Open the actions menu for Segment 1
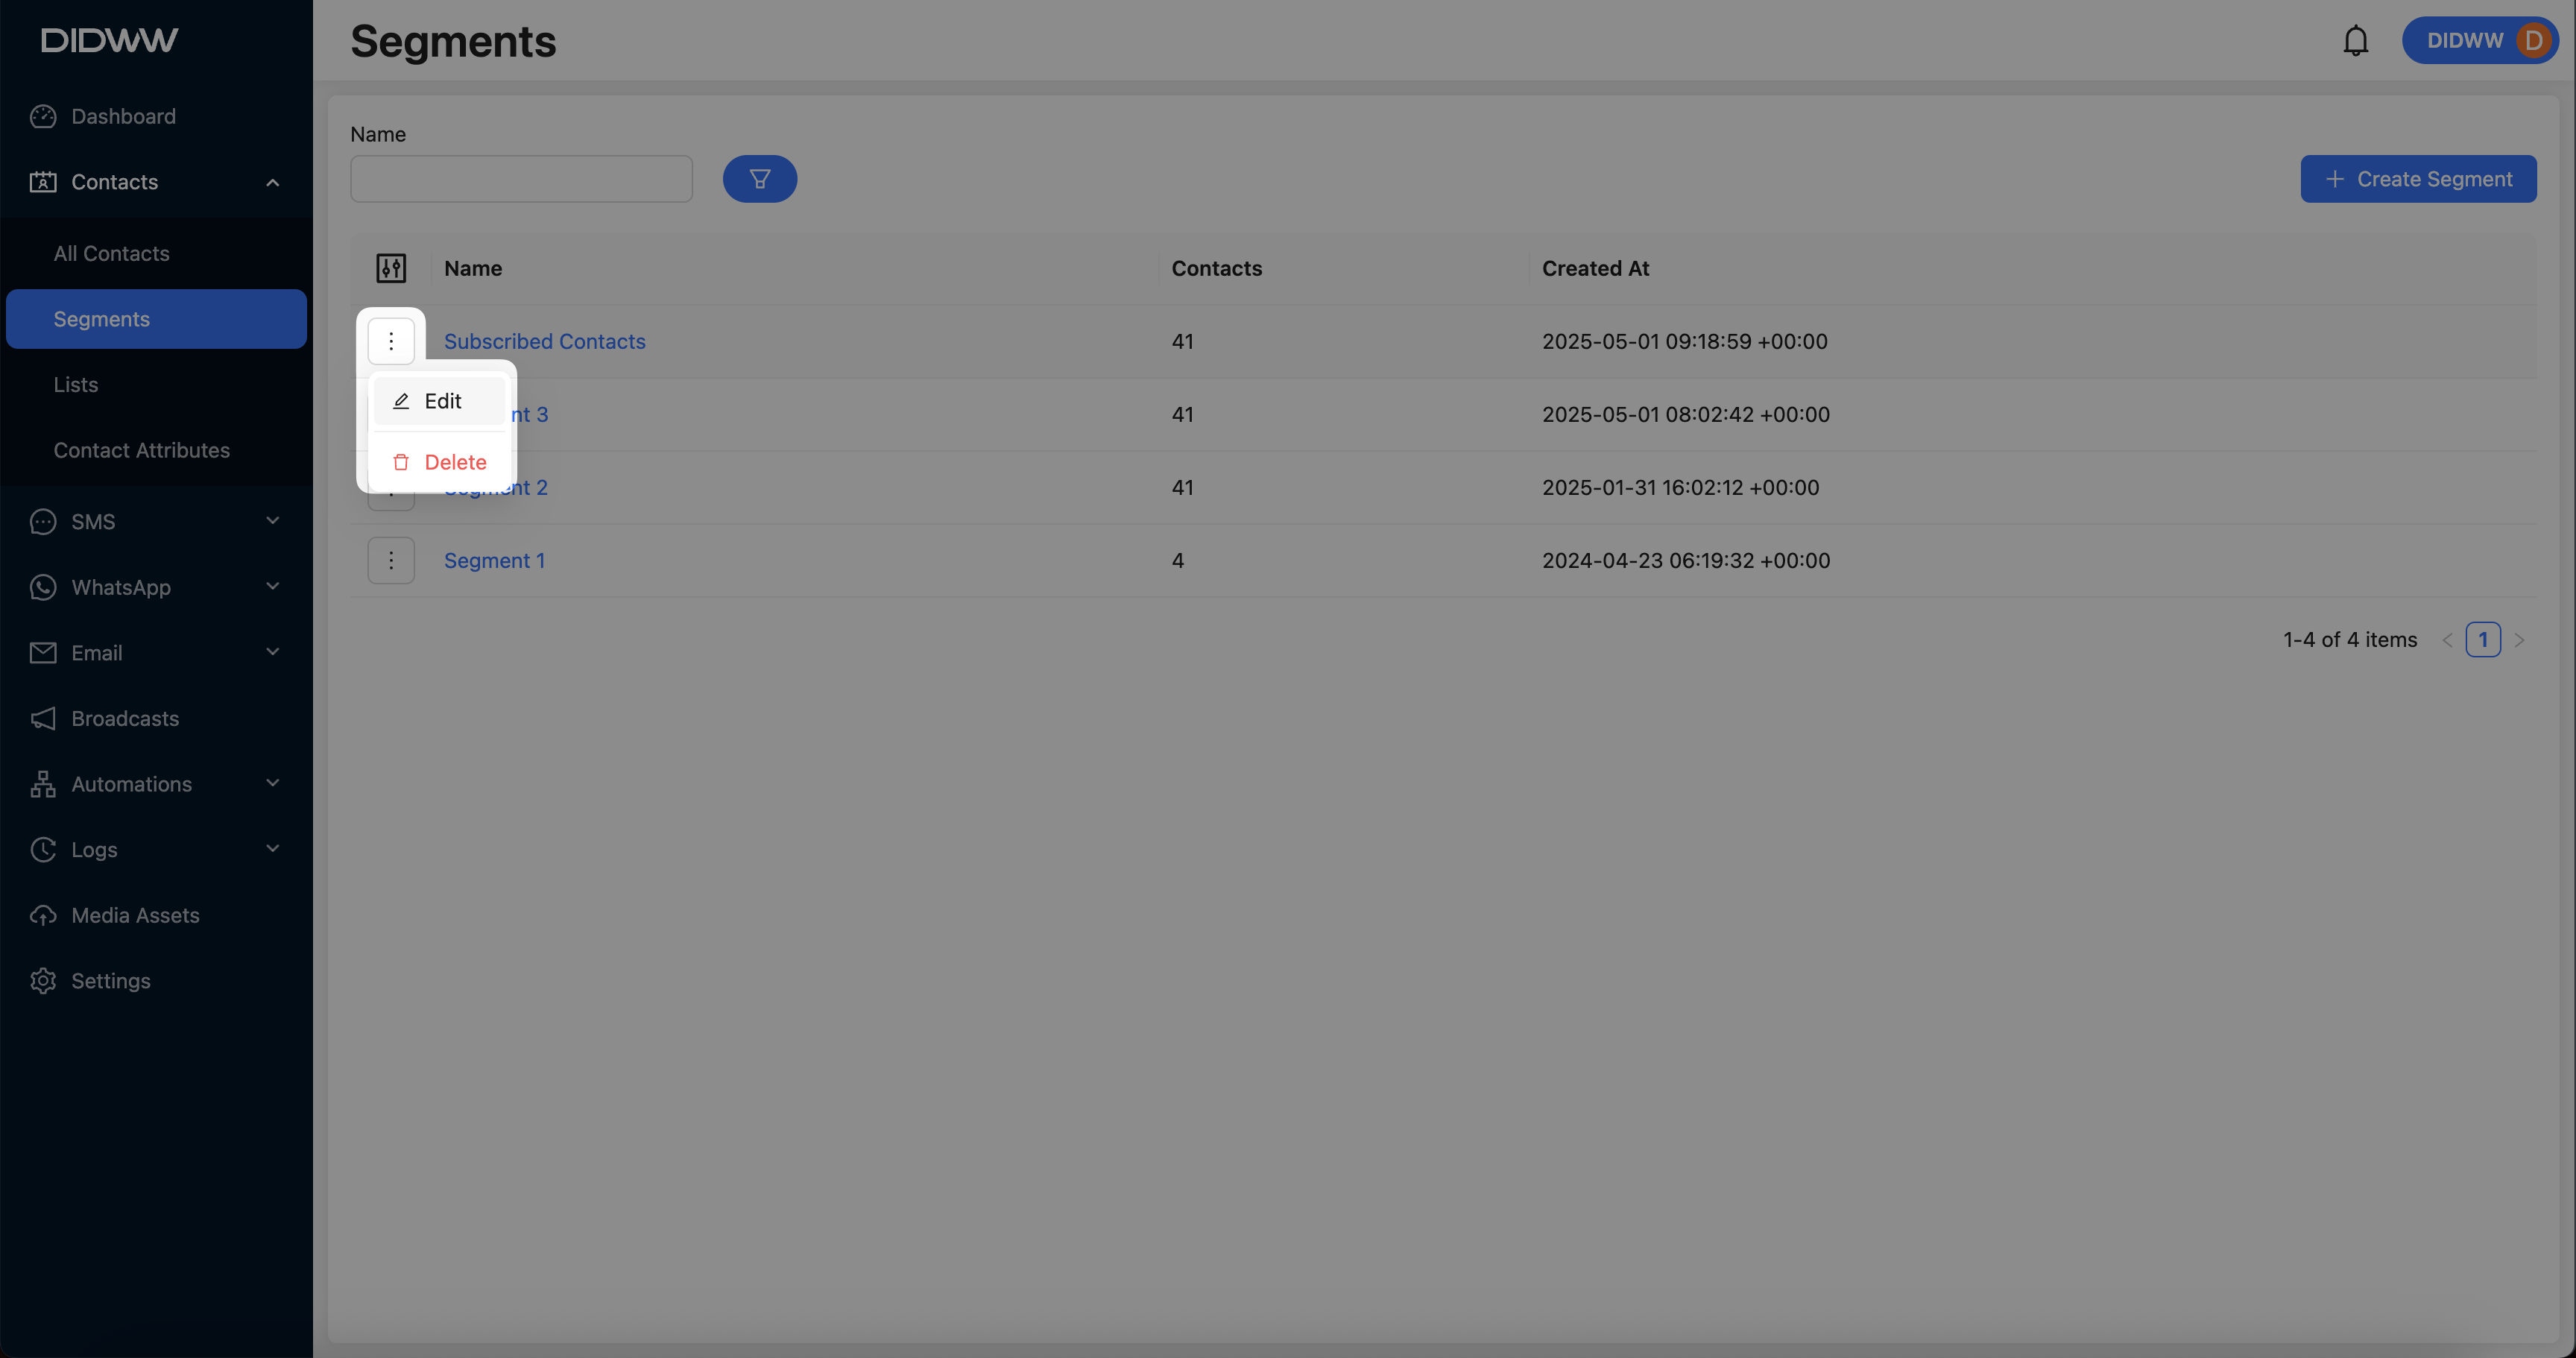 click(x=391, y=560)
